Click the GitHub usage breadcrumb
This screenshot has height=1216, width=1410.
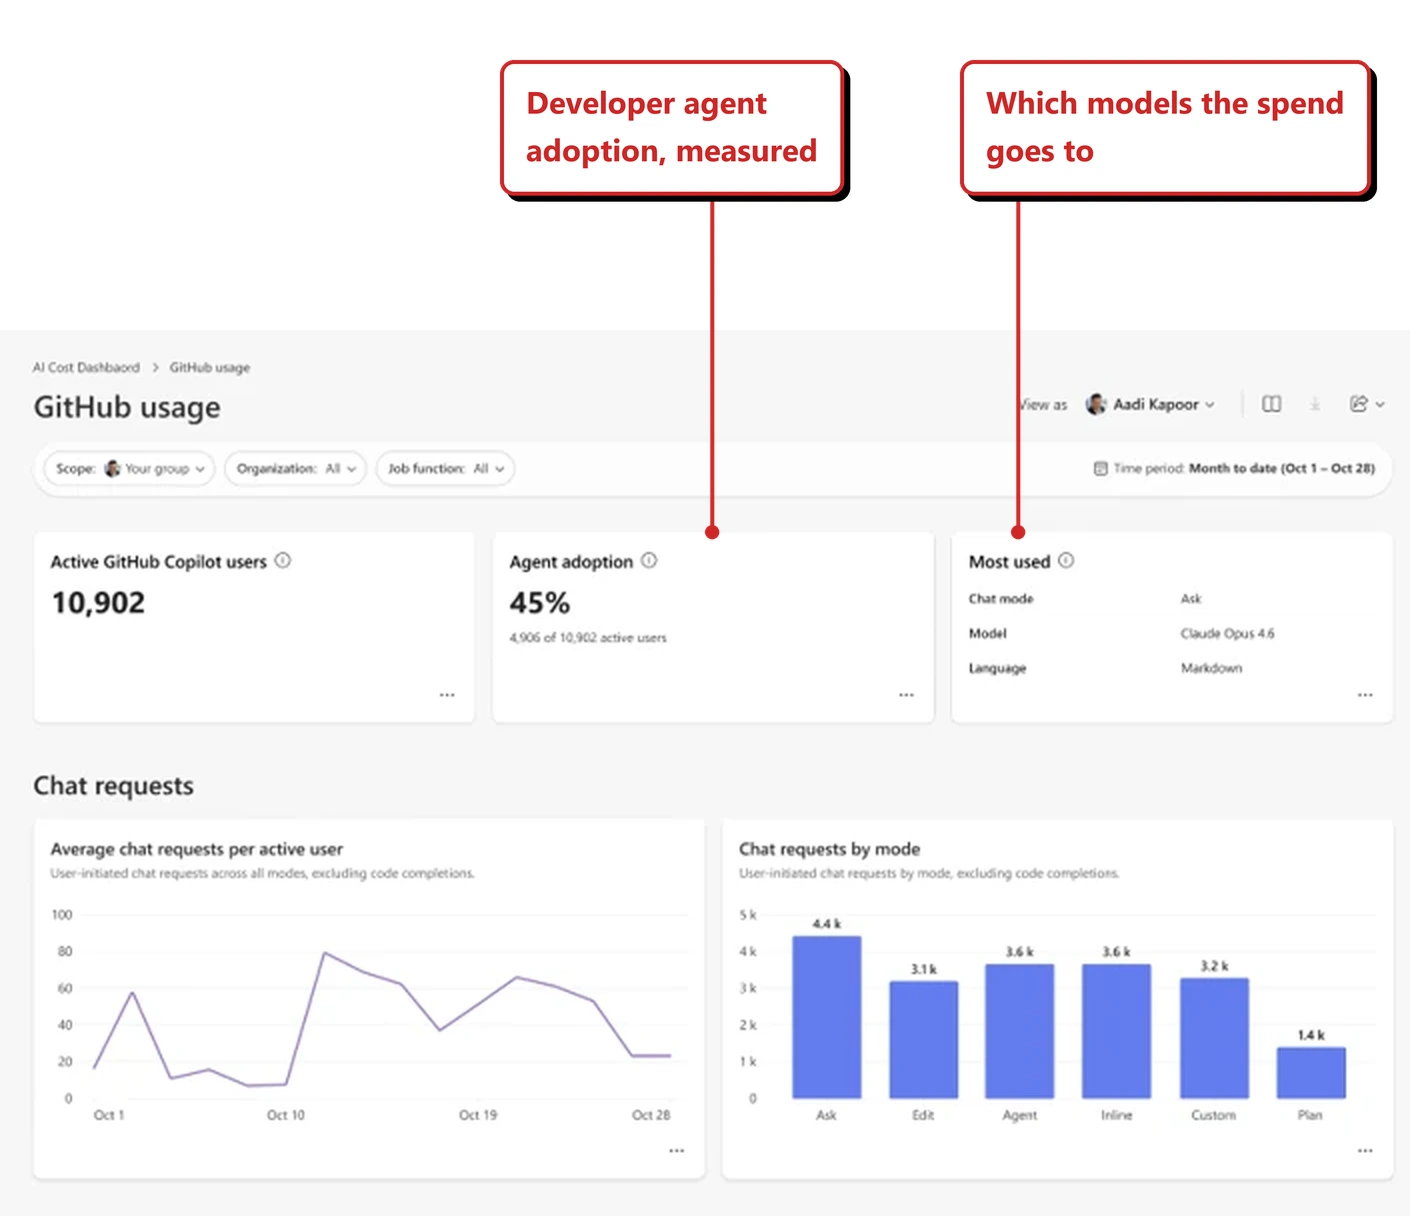point(210,368)
